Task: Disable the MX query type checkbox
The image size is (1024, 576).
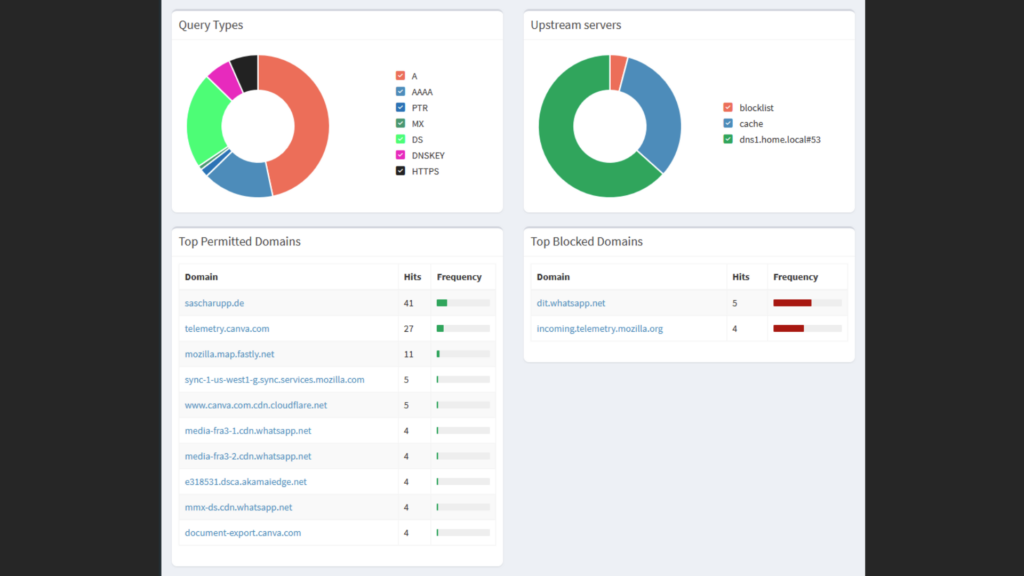Action: pos(400,123)
